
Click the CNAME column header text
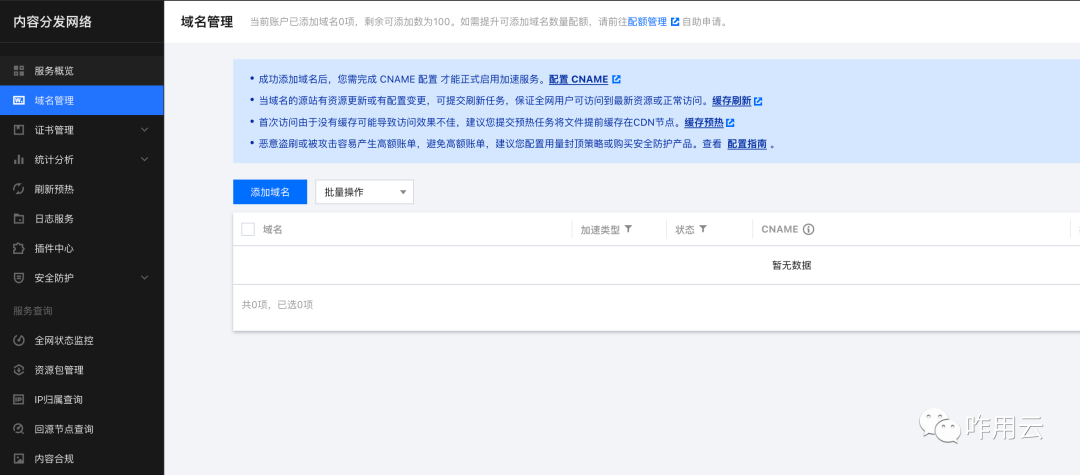(x=780, y=229)
